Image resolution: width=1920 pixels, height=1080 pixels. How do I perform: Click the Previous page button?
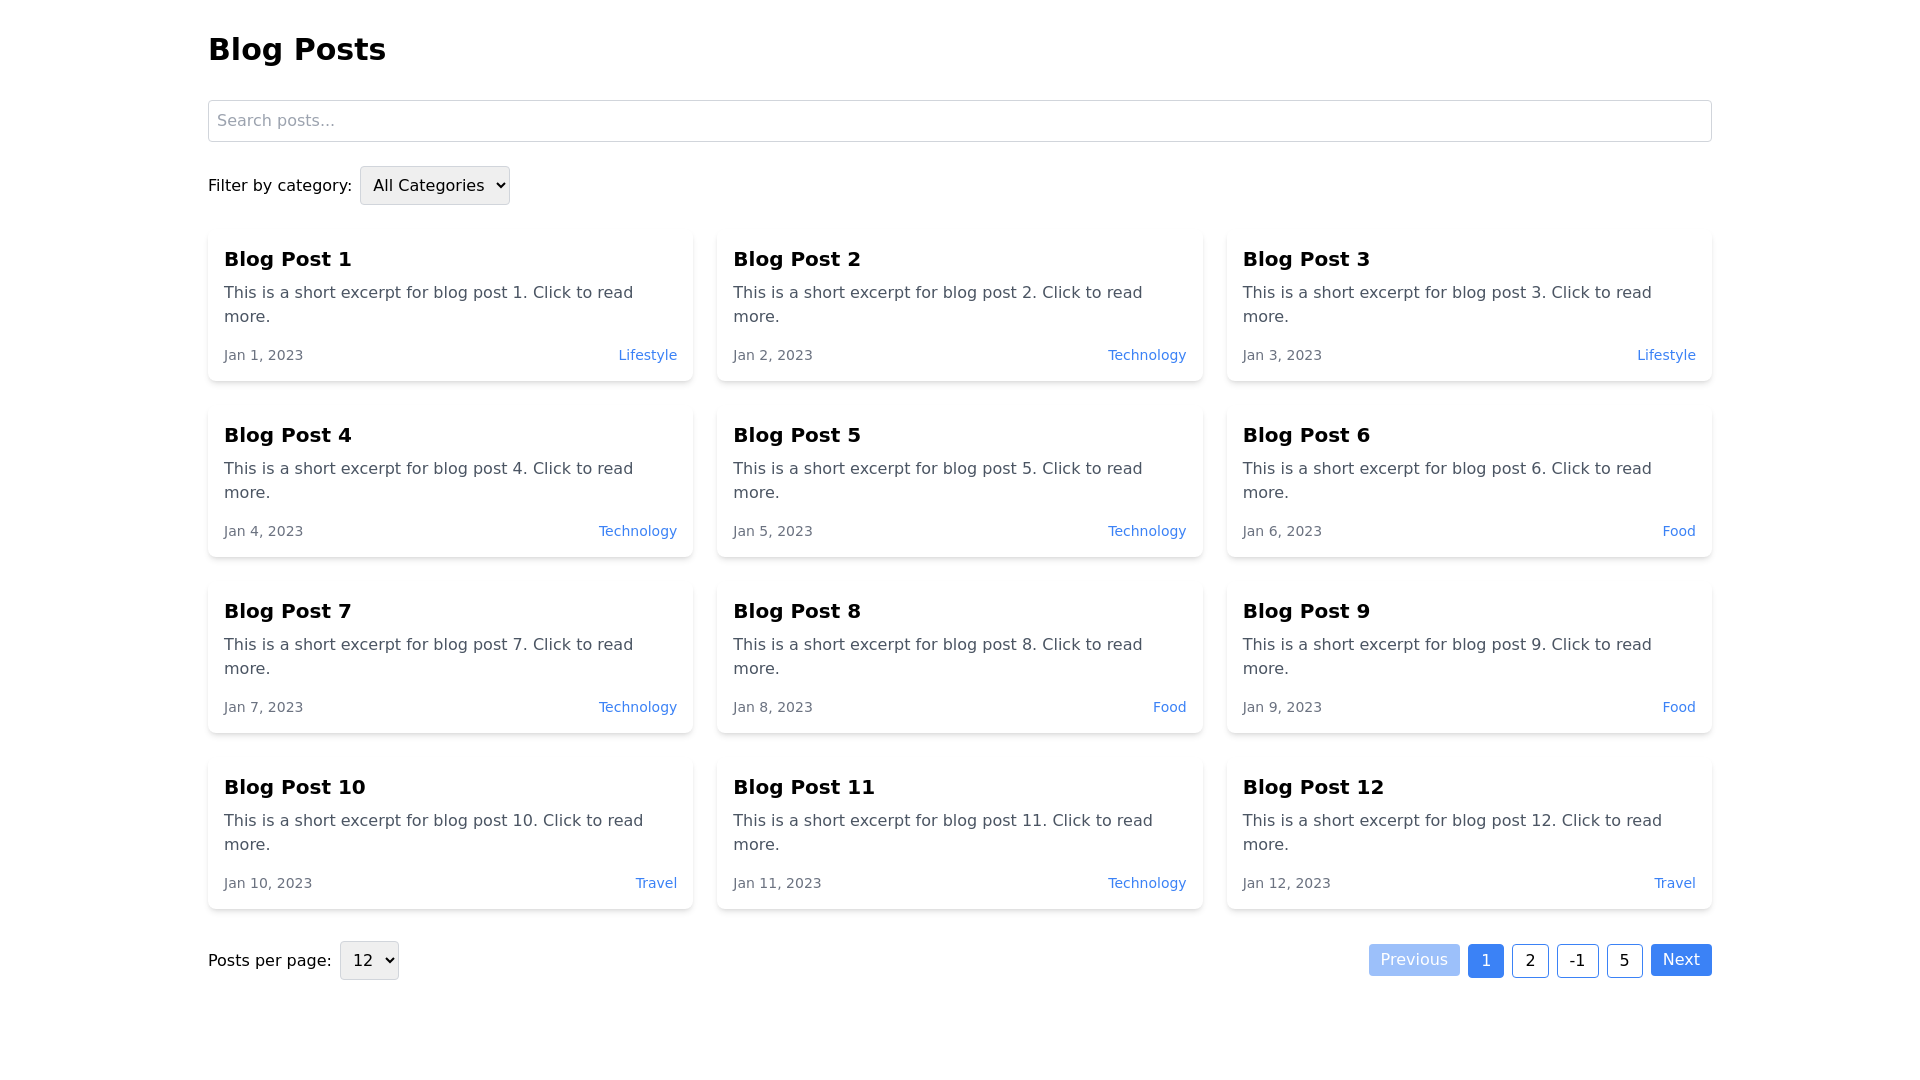(1413, 960)
